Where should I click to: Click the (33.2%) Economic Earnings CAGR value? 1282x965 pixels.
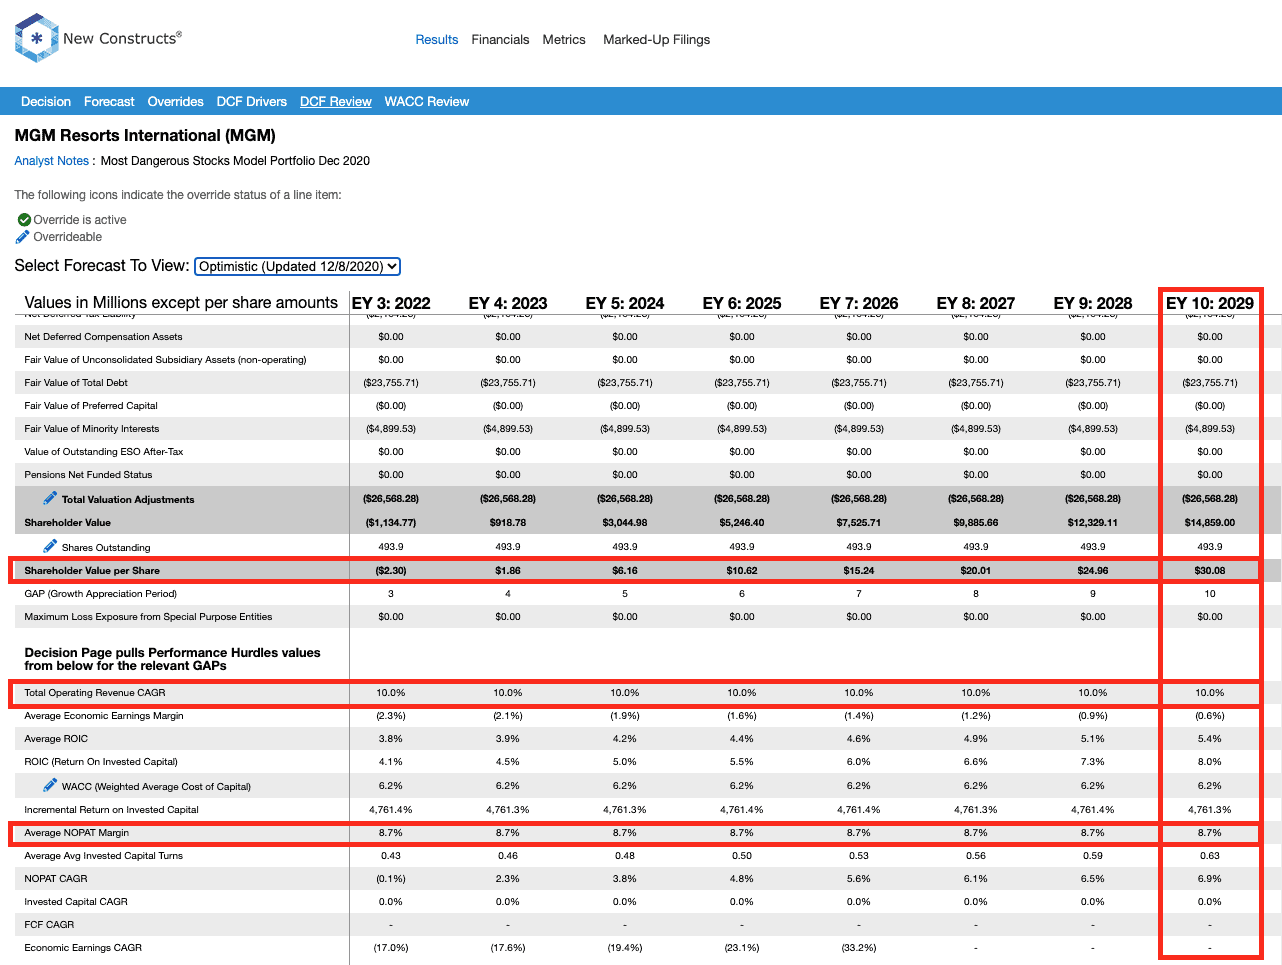click(859, 948)
